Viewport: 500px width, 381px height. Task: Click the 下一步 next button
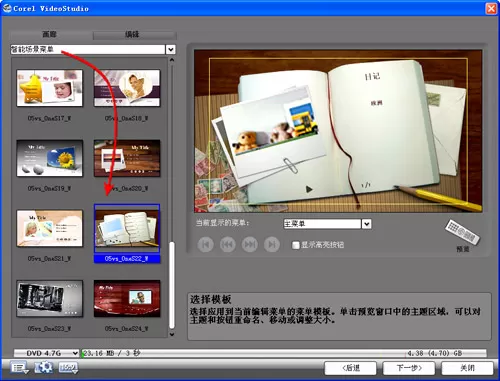tap(409, 368)
